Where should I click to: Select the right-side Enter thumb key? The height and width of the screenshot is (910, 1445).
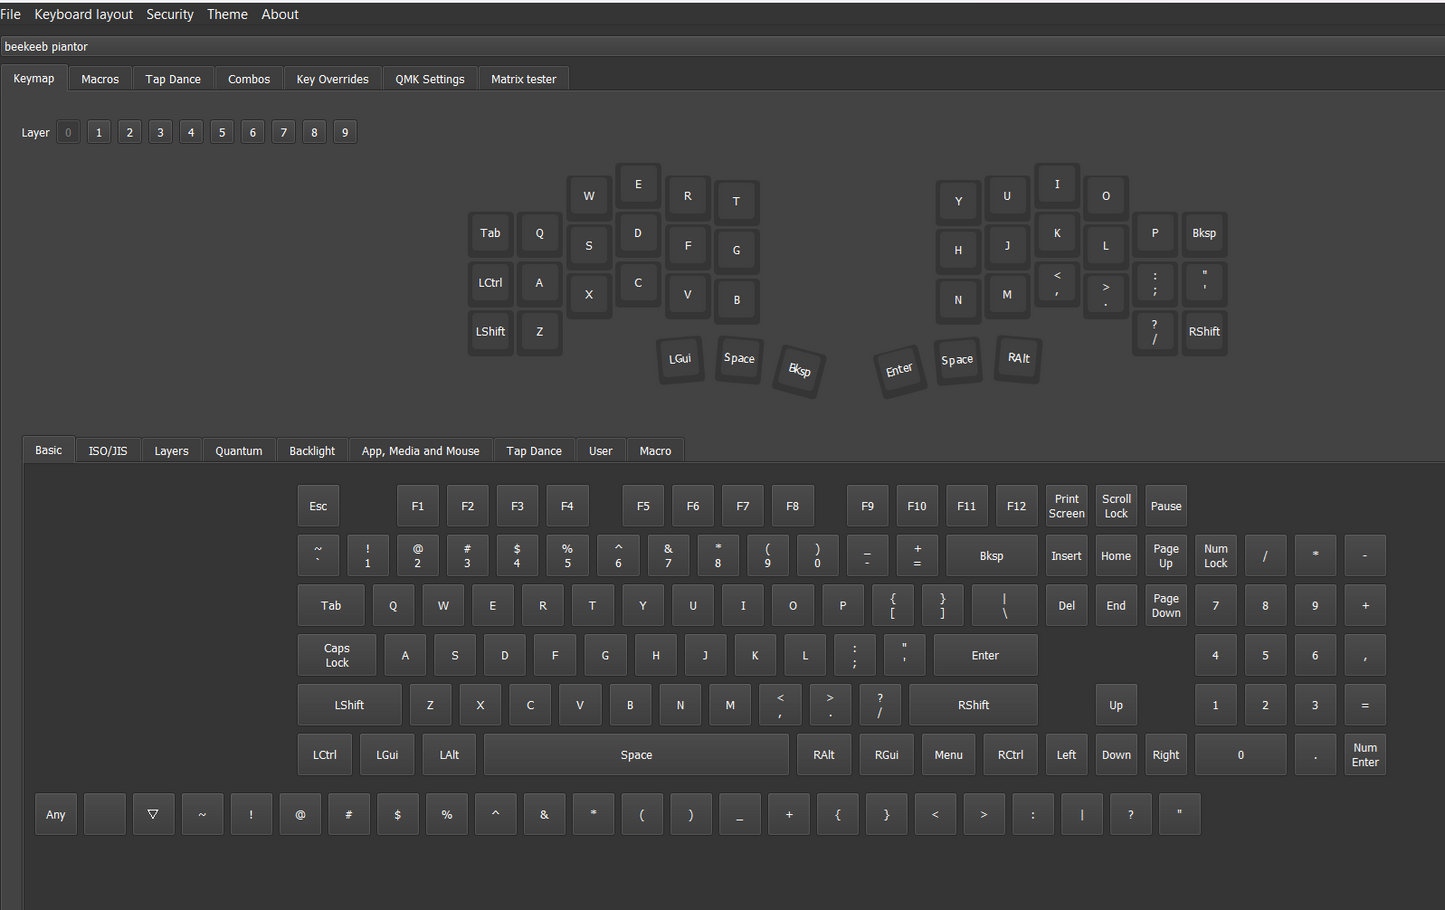(899, 371)
